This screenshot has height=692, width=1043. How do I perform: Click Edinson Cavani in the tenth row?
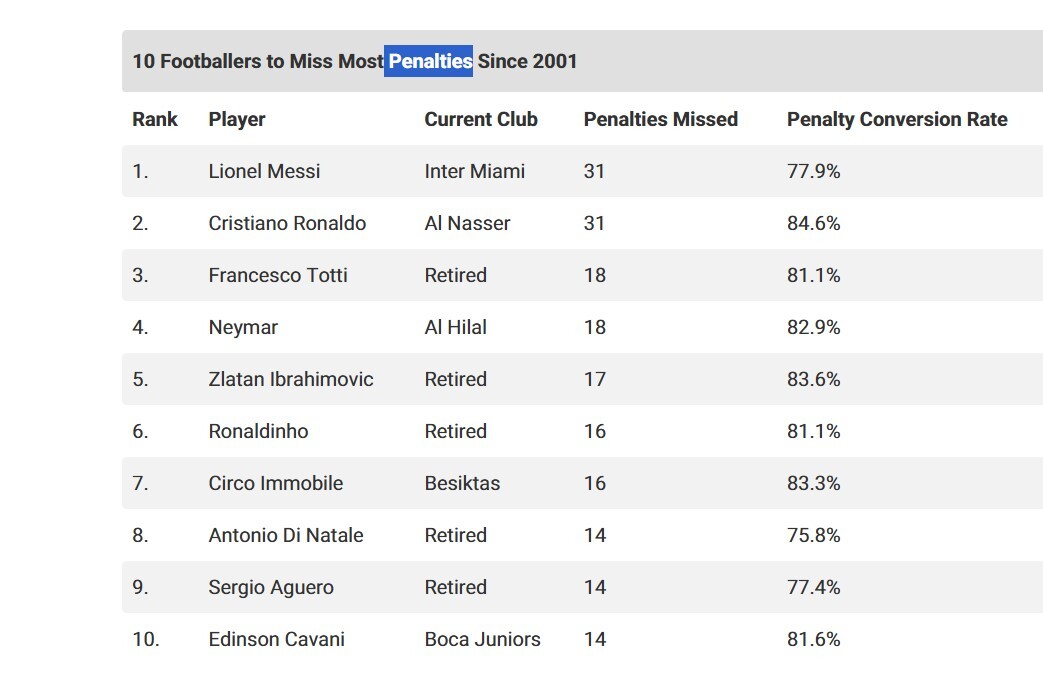[x=276, y=639]
